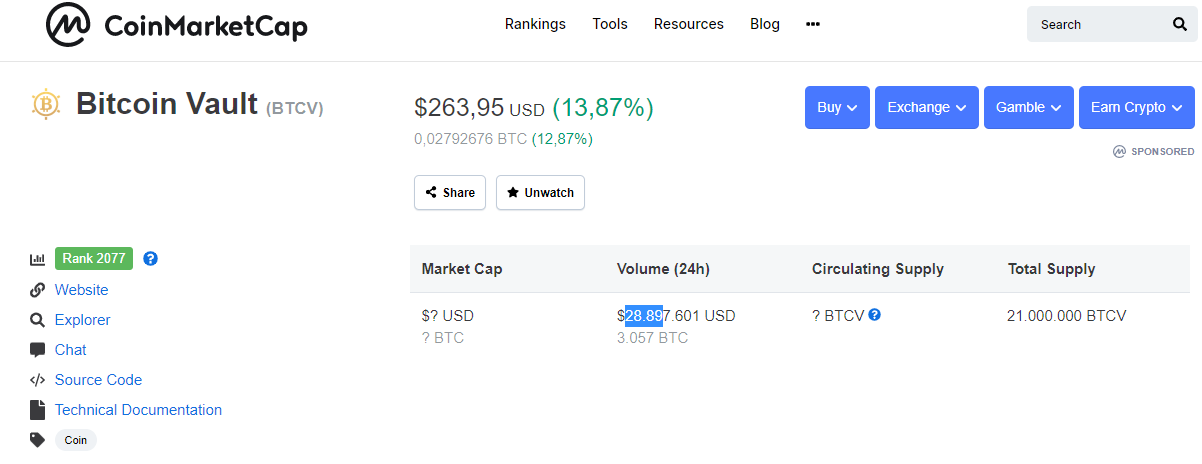
Task: Expand the Exchange dropdown
Action: pos(927,107)
